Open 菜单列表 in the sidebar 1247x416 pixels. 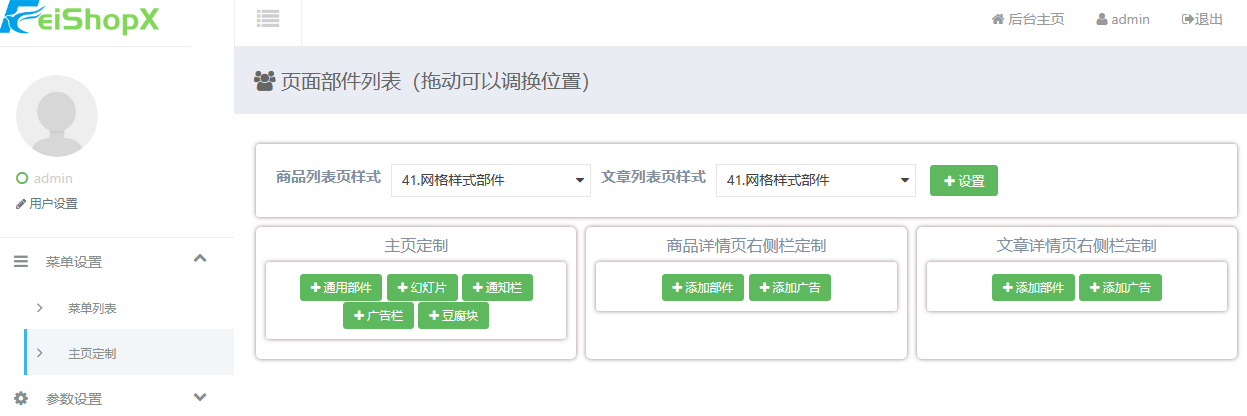pyautogui.click(x=92, y=308)
